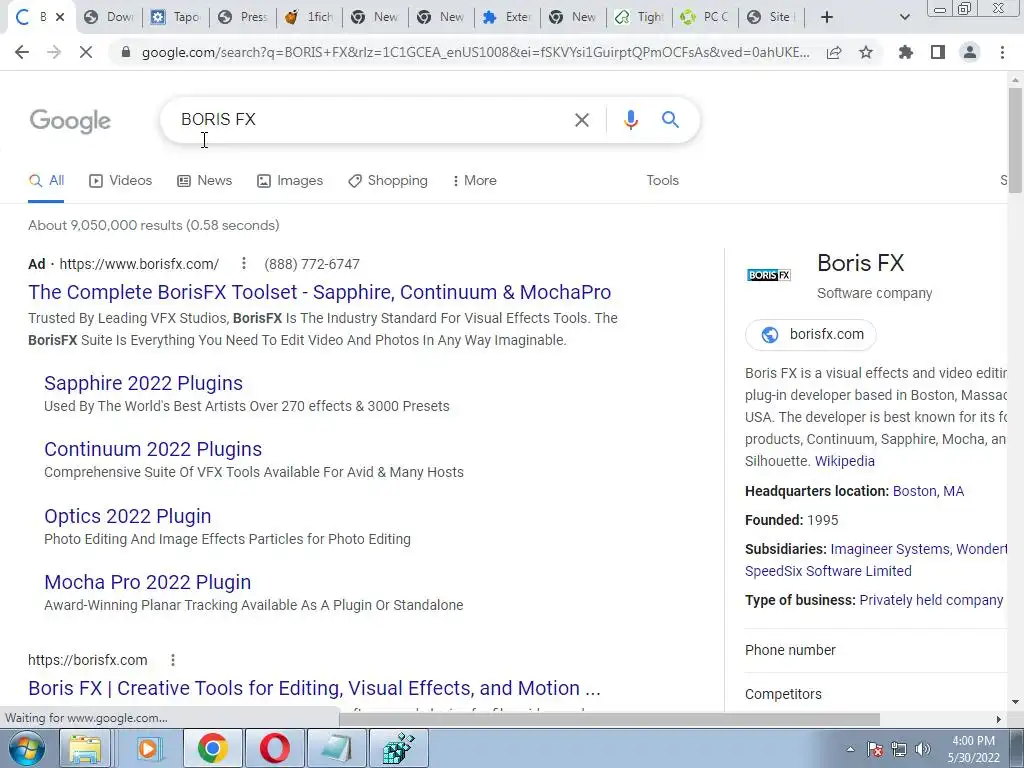Click the taskbar clock showing 4:00 PM
This screenshot has height=768, width=1024.
coord(973,749)
